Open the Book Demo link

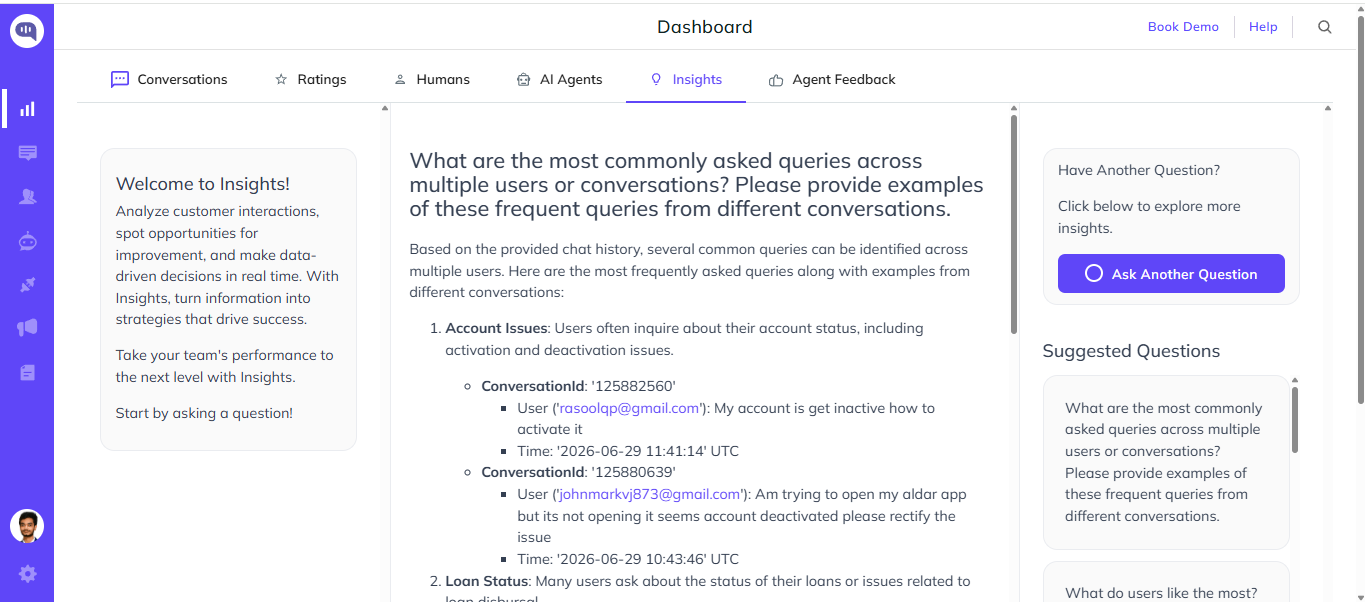coord(1183,27)
